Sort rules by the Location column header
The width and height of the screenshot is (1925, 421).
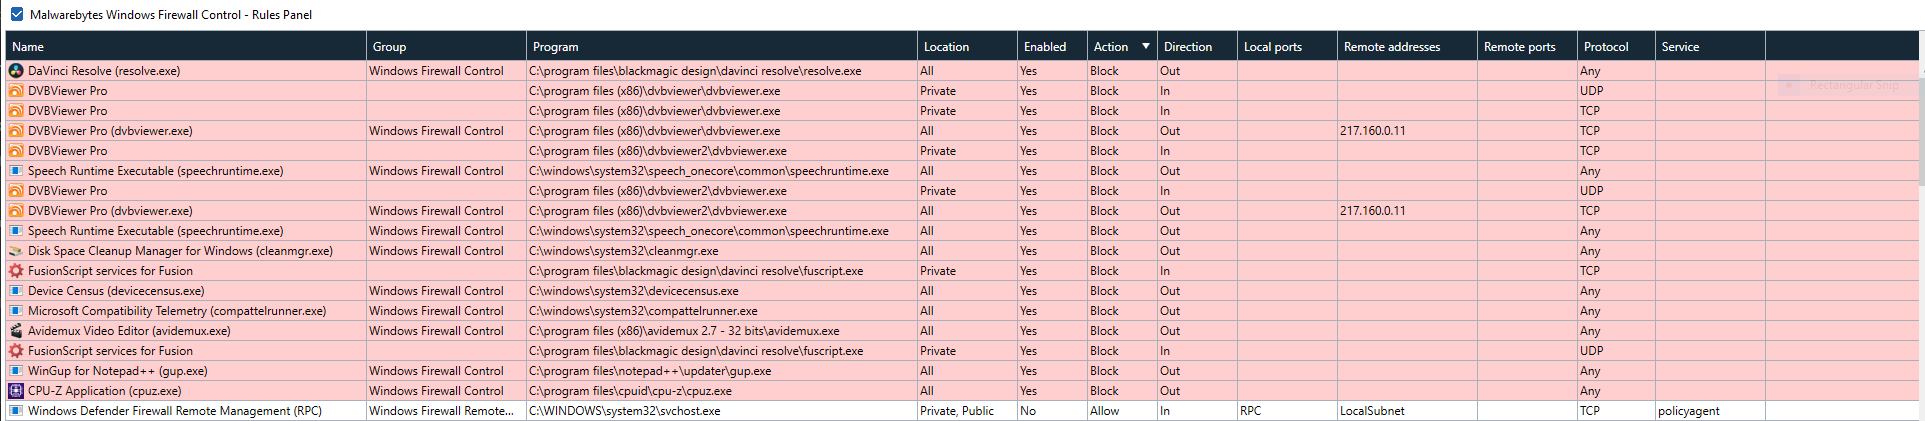pyautogui.click(x=967, y=47)
